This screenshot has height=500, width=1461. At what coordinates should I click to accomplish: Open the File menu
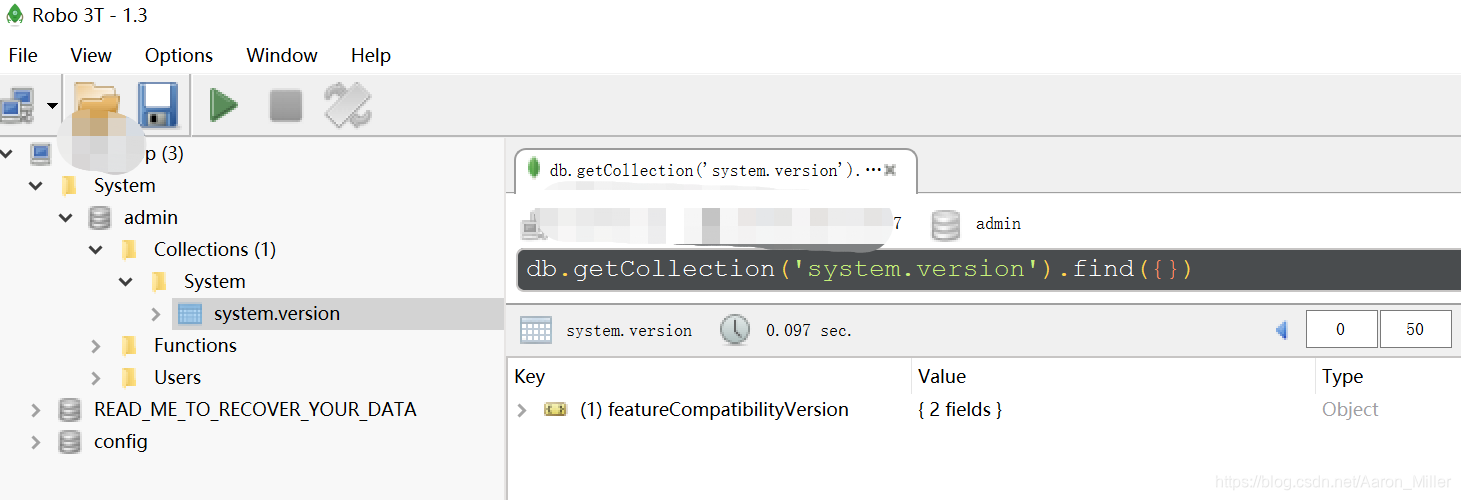[x=23, y=55]
